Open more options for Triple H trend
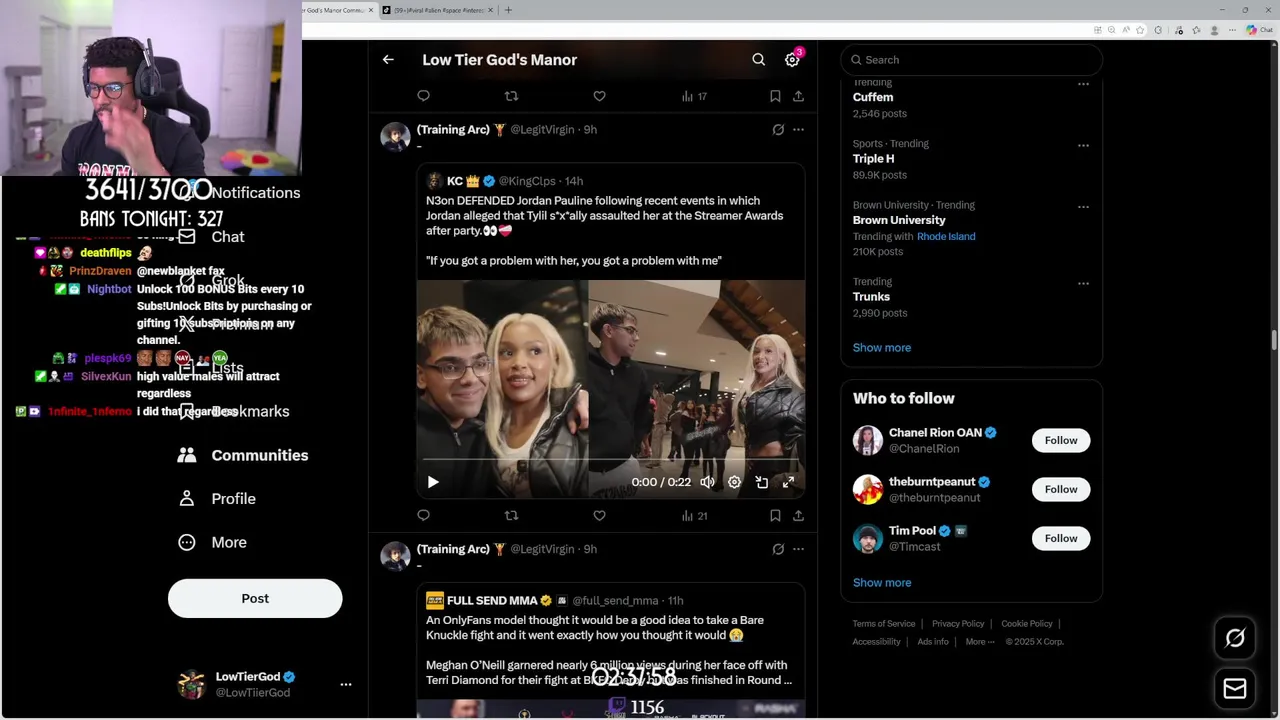 [x=1083, y=145]
